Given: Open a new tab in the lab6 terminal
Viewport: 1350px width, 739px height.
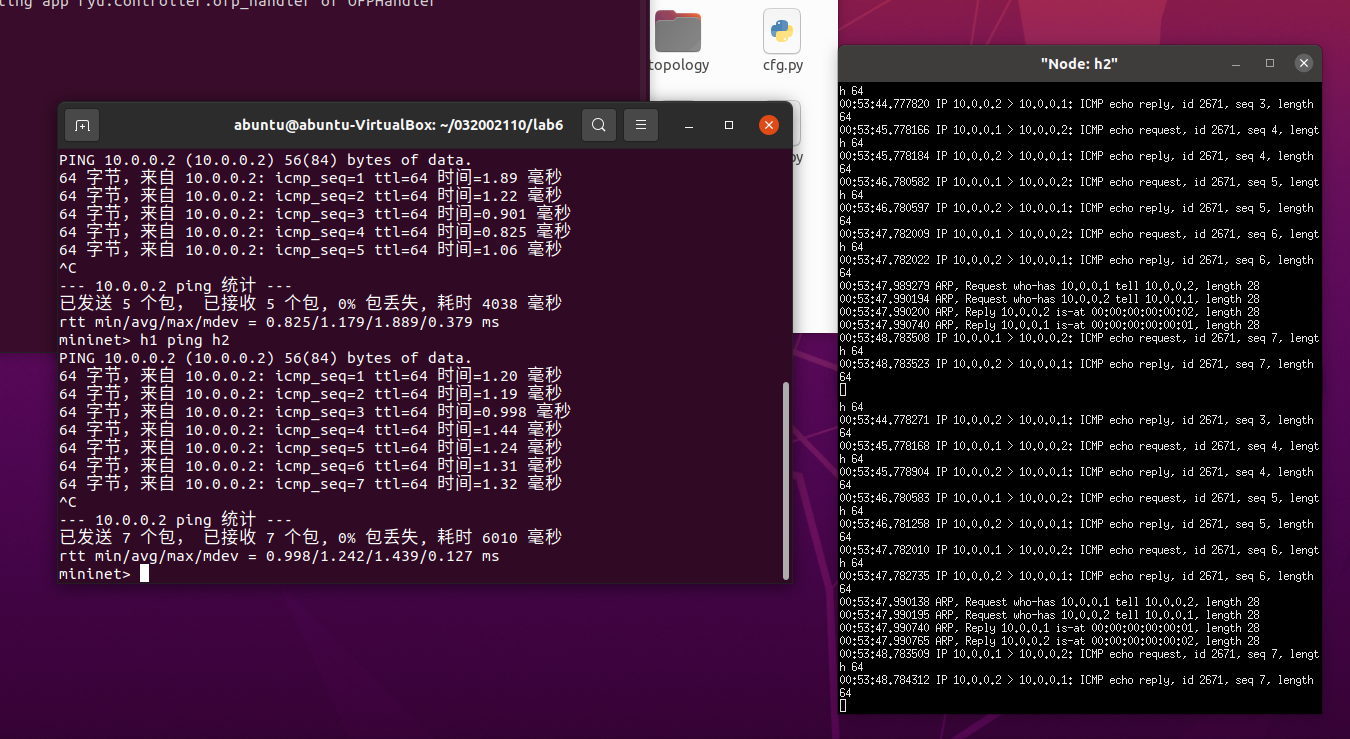Looking at the screenshot, I should pyautogui.click(x=82, y=125).
